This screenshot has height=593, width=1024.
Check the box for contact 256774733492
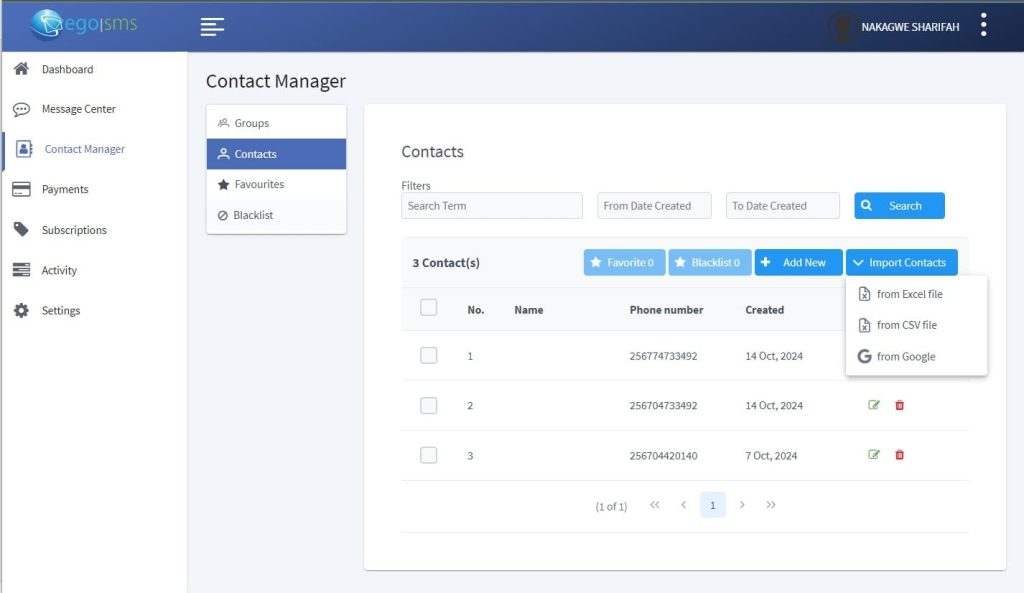[429, 355]
